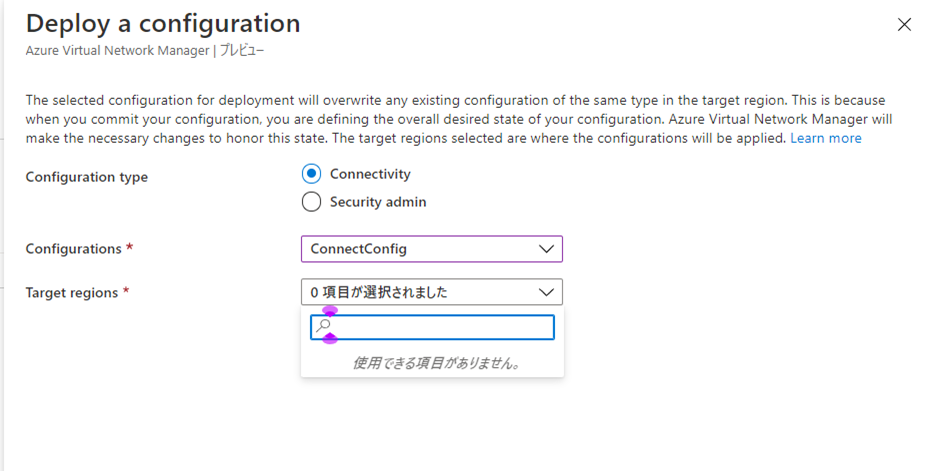Click the Target regions field label
The image size is (937, 471).
72,293
